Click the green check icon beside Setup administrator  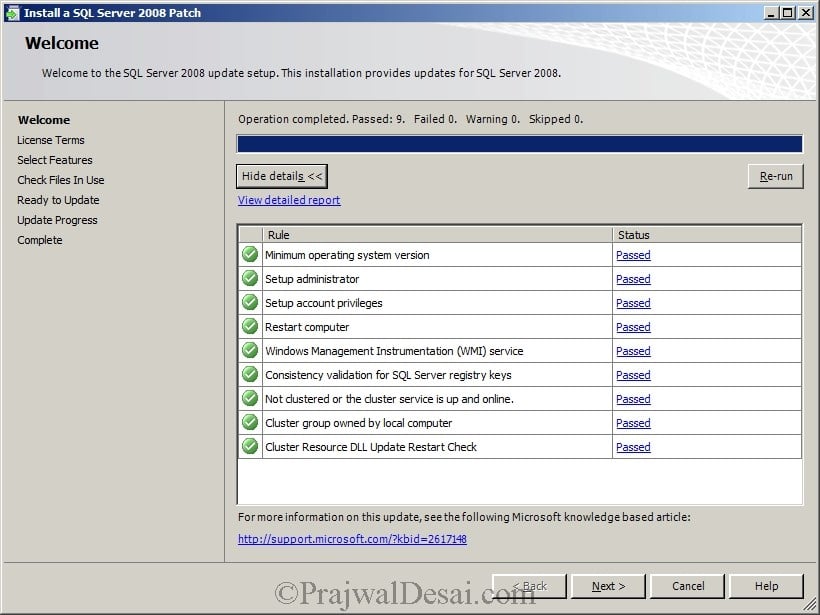tap(250, 279)
